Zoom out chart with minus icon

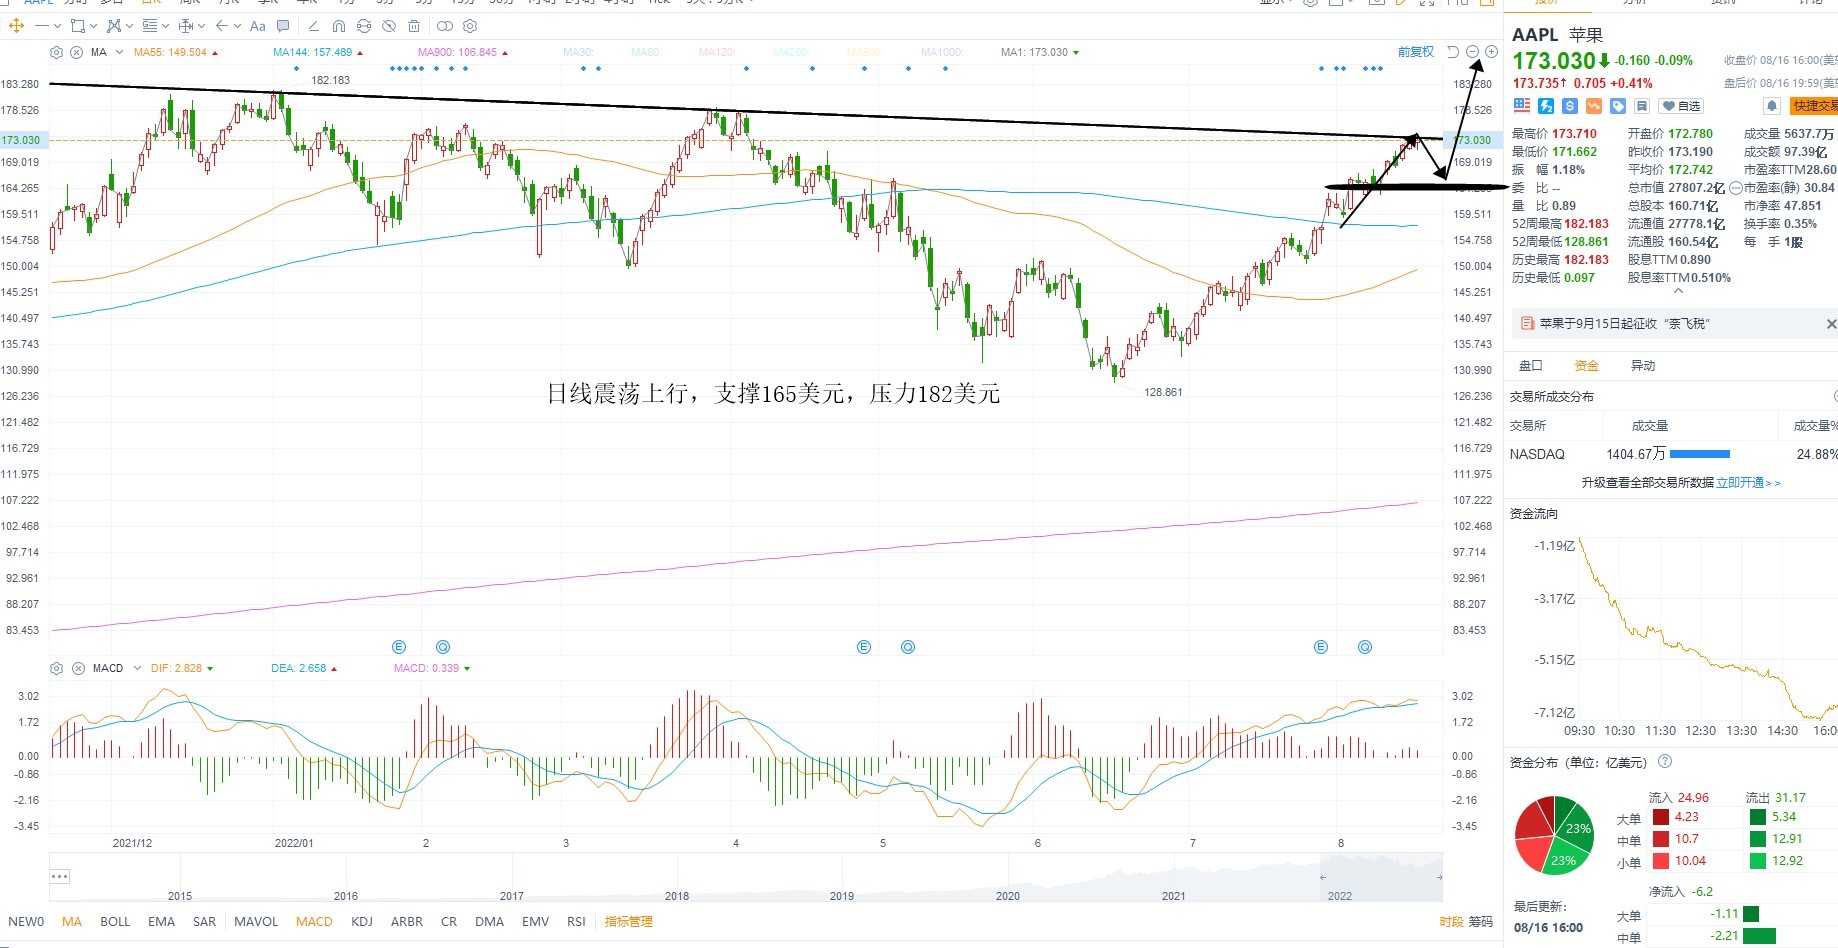click(x=1472, y=52)
